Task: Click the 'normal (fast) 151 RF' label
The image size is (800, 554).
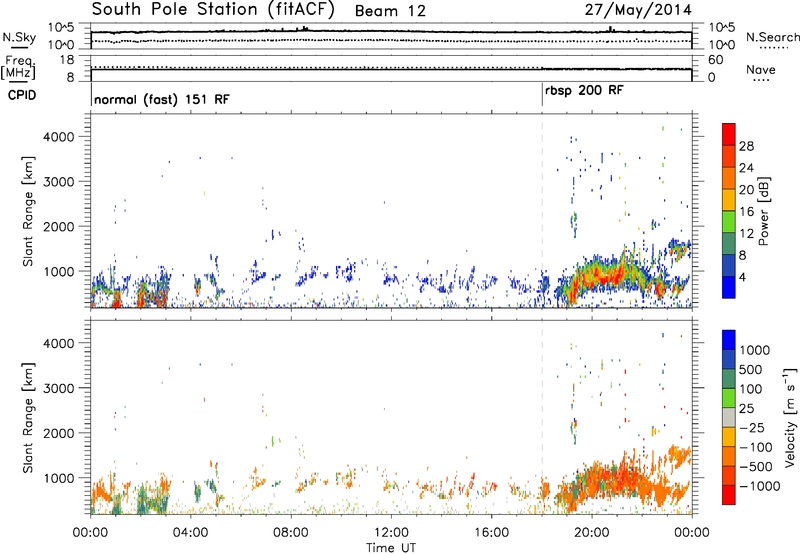Action: (162, 99)
